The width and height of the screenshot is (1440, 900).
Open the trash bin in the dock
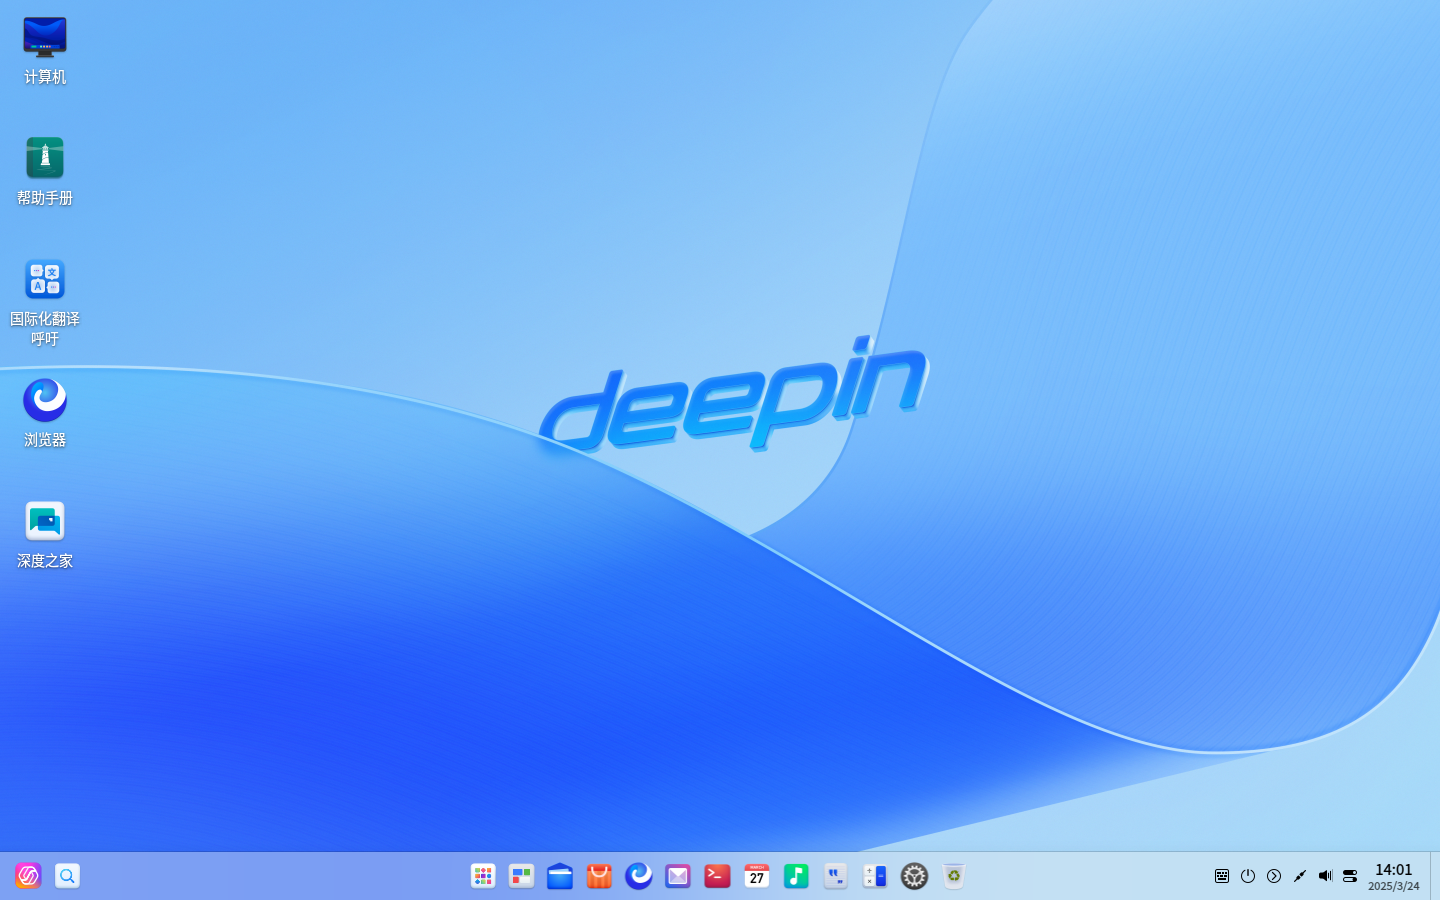tap(954, 876)
